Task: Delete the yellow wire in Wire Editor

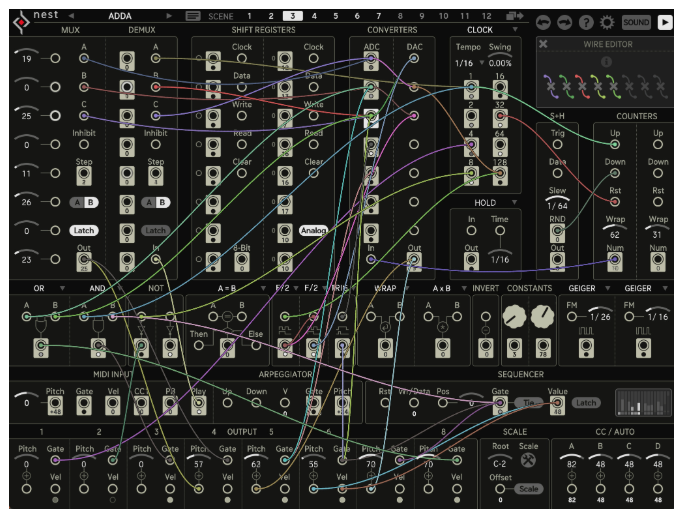Action: click(598, 86)
